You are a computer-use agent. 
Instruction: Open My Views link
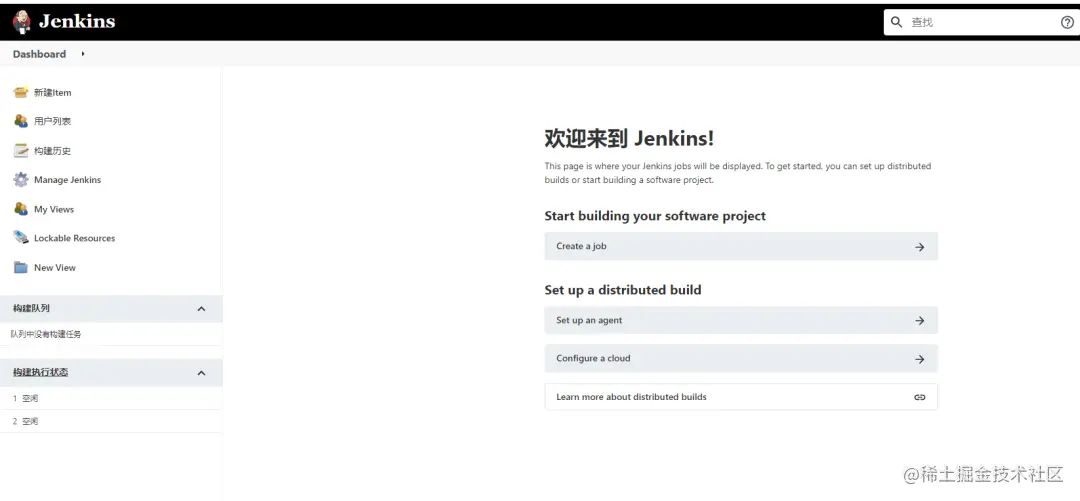pos(54,209)
